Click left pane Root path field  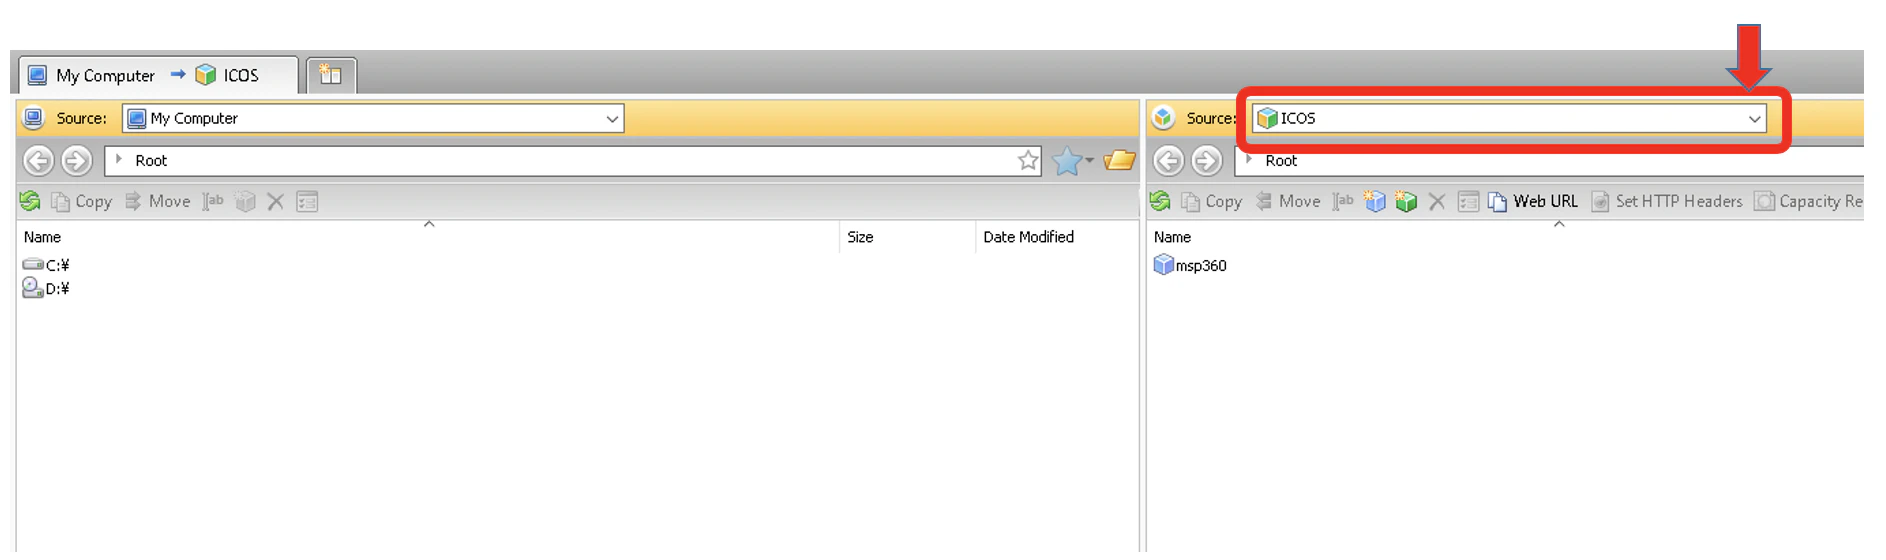point(573,160)
